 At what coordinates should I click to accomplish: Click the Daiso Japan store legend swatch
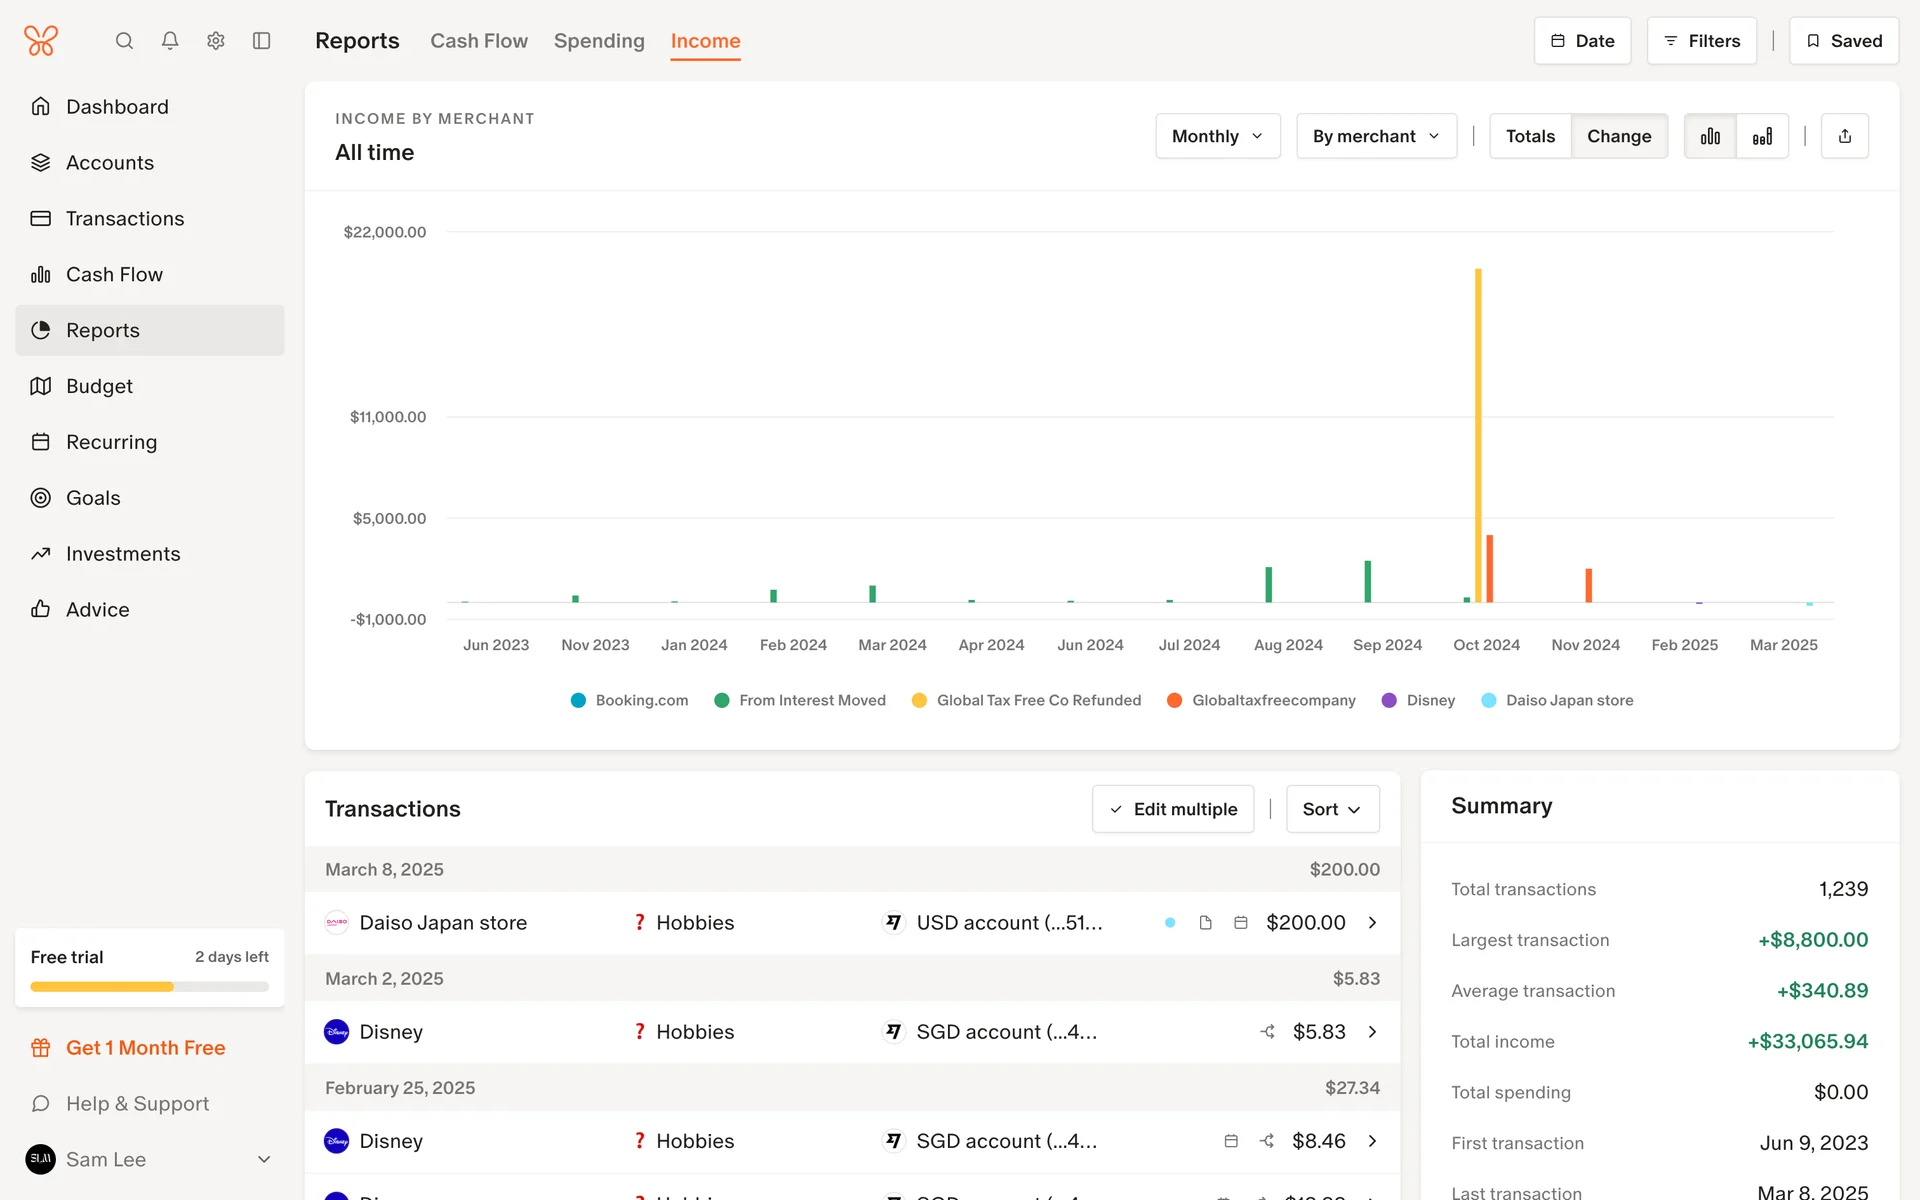pos(1488,700)
